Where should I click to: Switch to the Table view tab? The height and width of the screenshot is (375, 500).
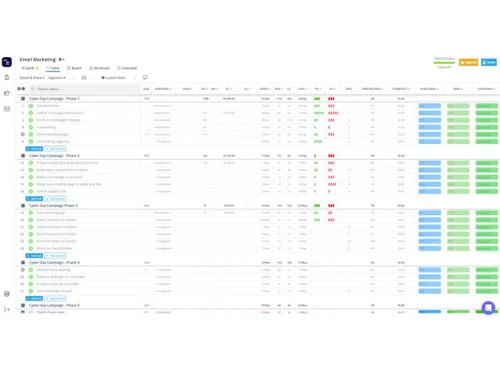[53, 68]
